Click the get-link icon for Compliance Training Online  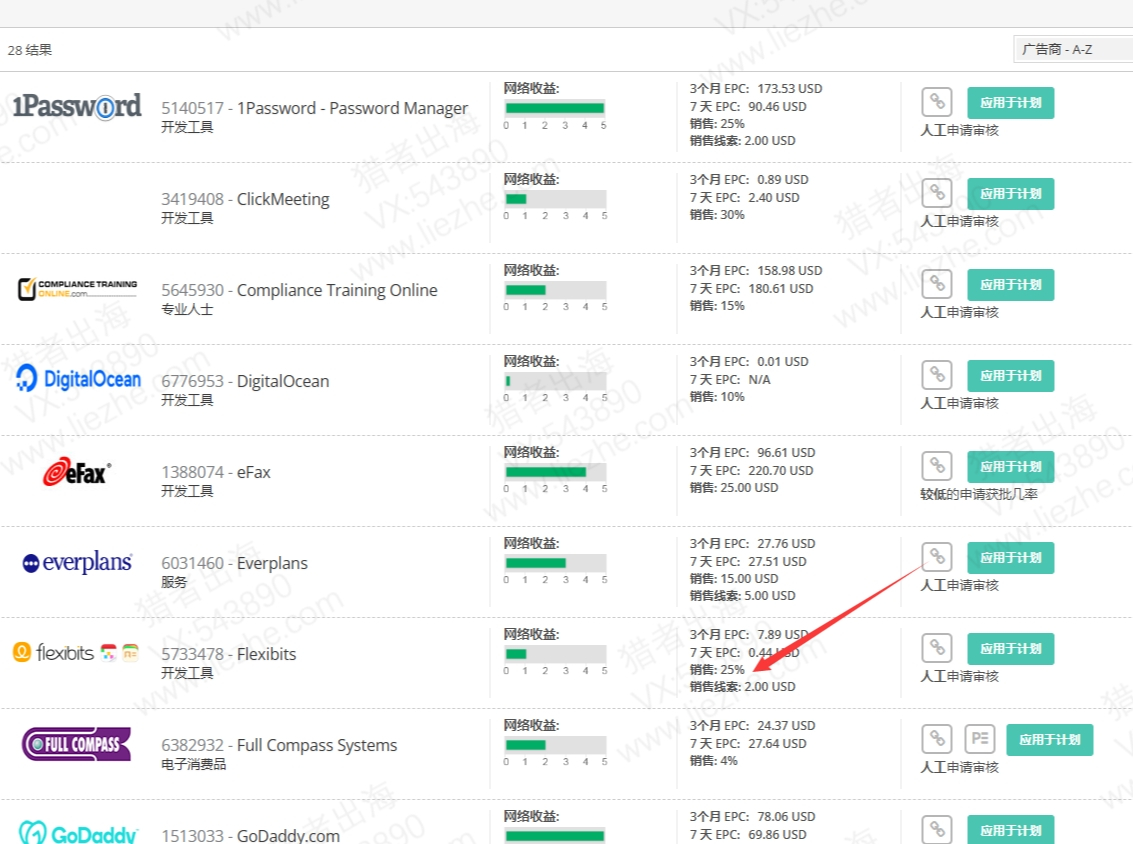936,284
